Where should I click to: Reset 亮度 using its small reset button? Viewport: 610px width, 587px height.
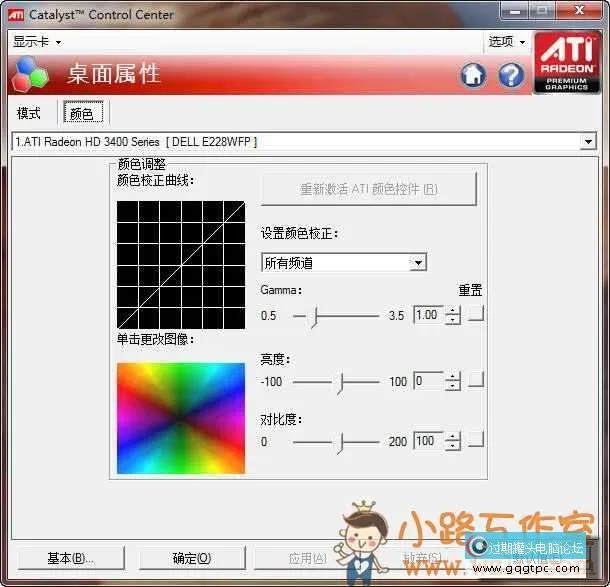coord(476,381)
